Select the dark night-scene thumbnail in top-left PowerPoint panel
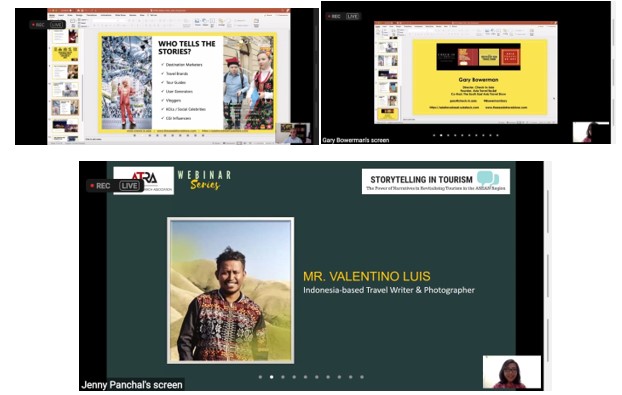 tap(65, 125)
